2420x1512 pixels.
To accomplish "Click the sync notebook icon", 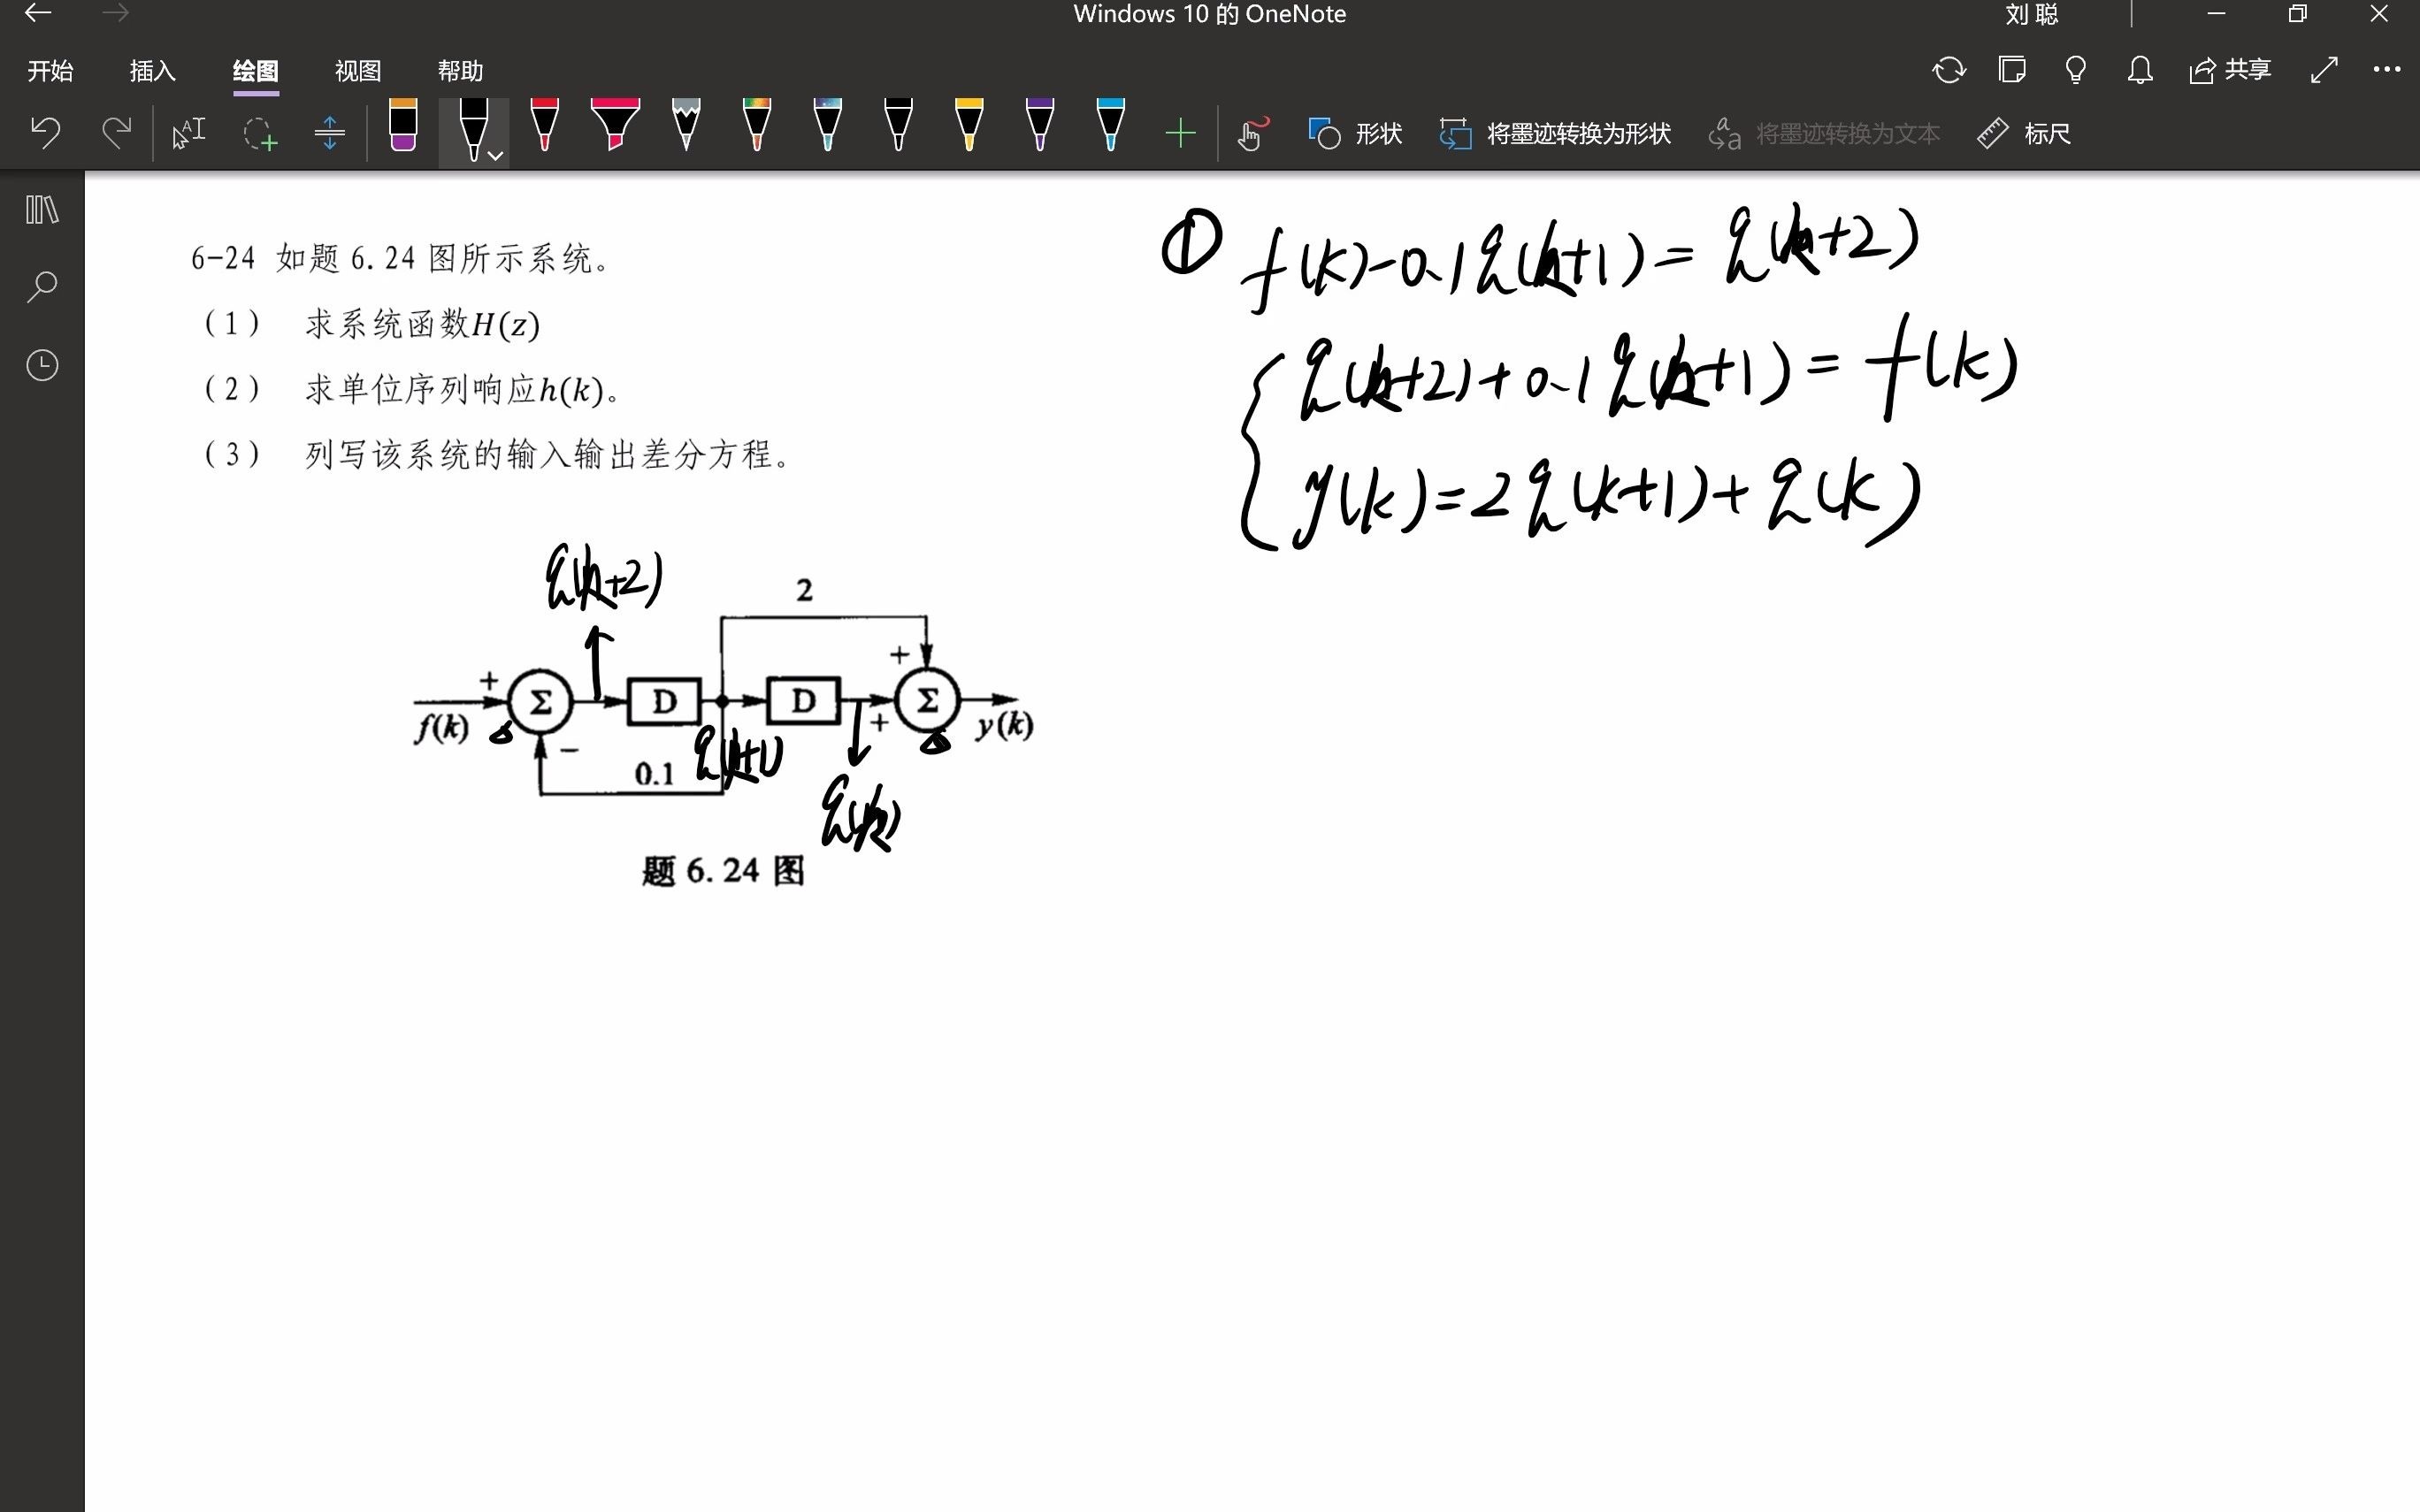I will 1948,70.
